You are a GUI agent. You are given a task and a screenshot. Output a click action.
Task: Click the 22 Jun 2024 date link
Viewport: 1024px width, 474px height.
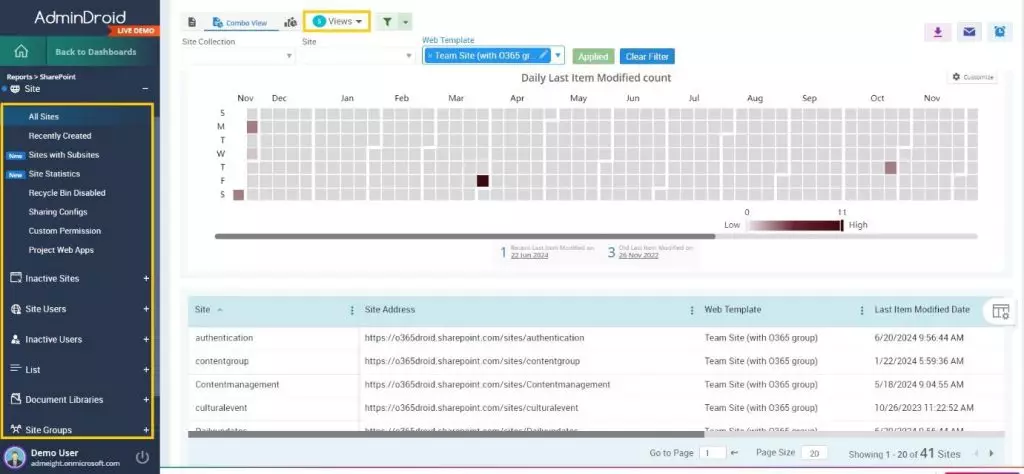pos(530,256)
